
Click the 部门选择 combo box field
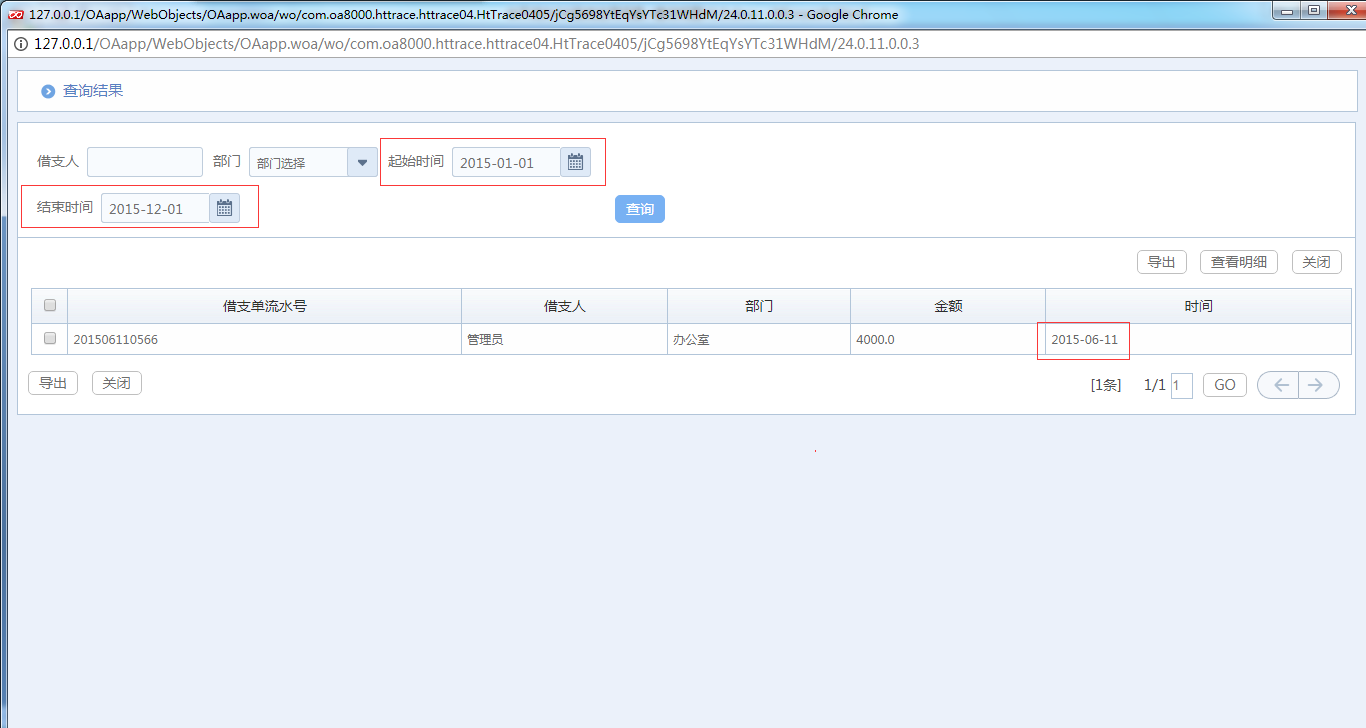[x=298, y=162]
